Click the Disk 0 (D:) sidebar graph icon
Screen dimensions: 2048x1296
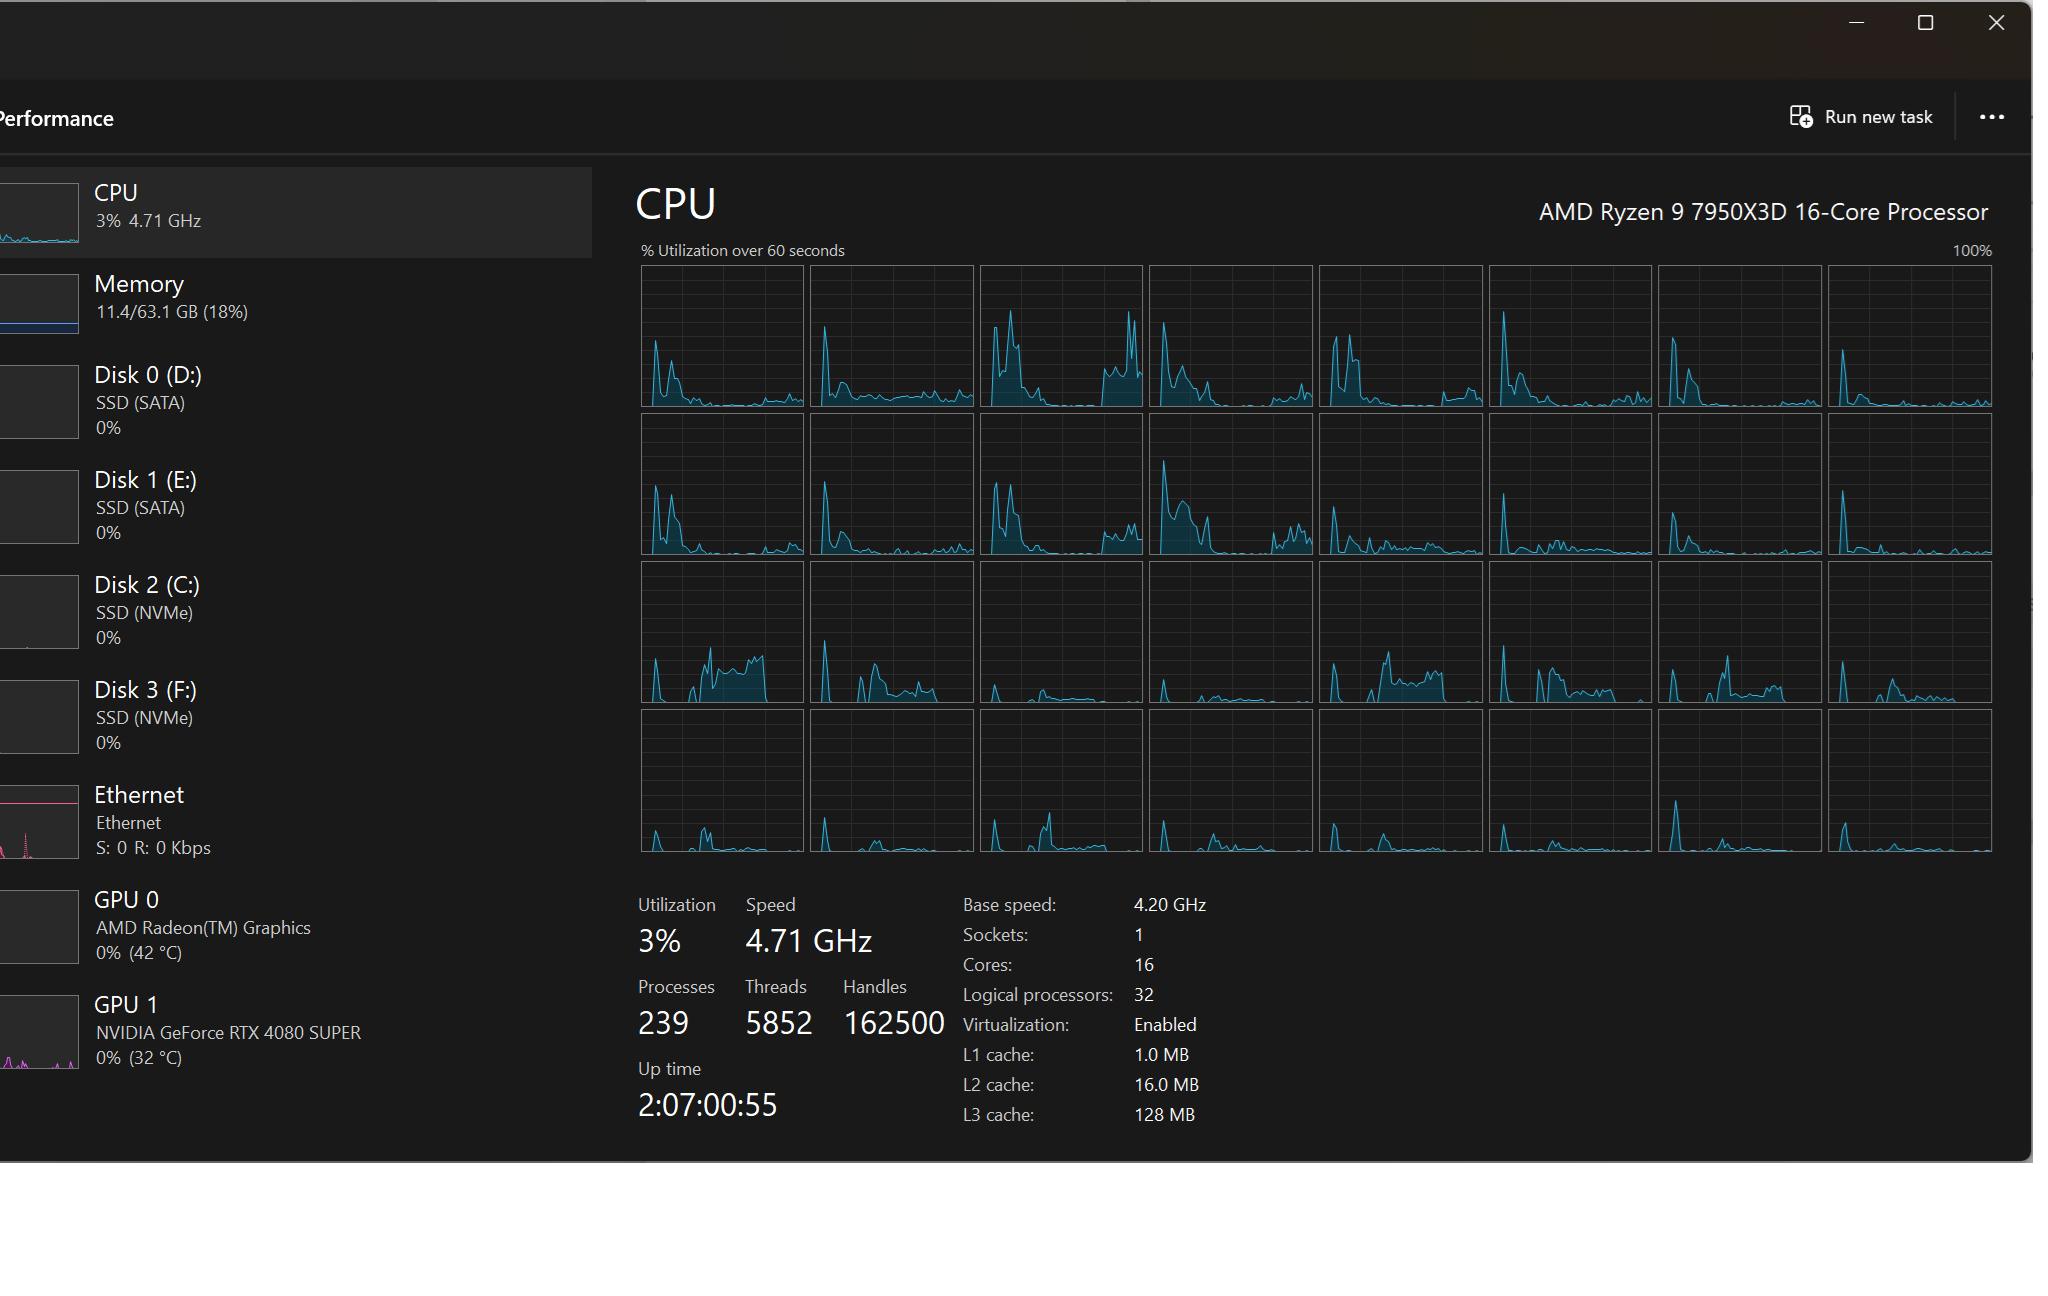point(39,401)
